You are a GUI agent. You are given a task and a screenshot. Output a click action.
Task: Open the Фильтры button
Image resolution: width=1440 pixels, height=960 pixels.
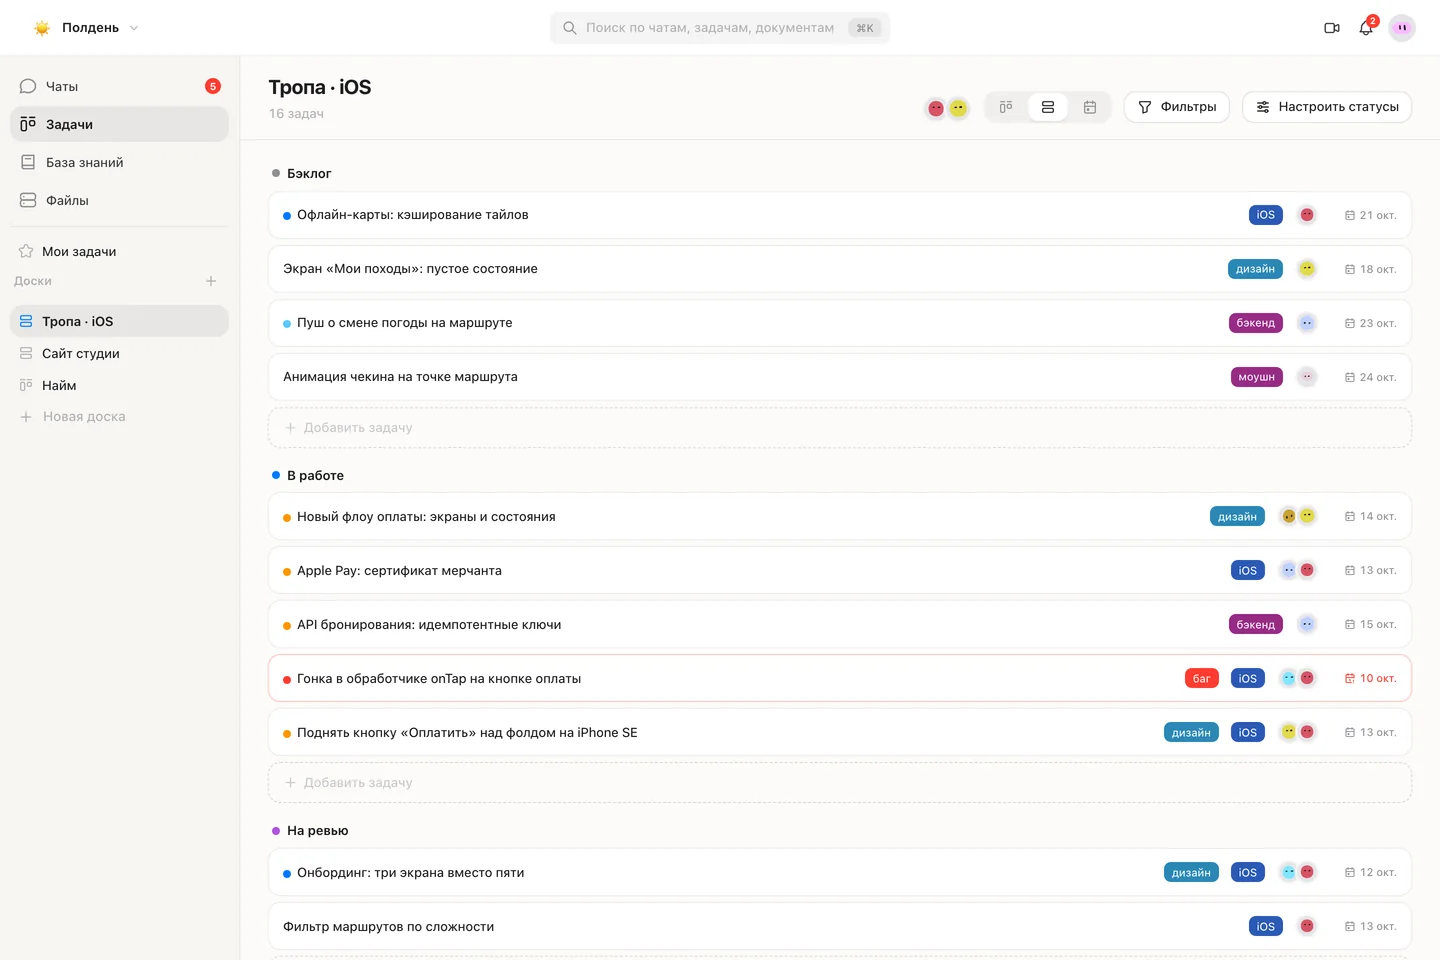[x=1177, y=107]
